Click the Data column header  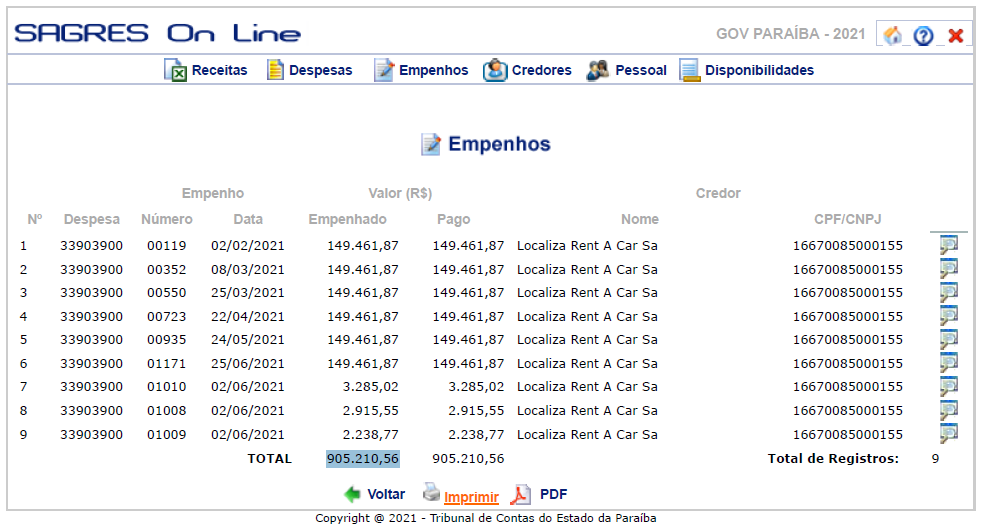tap(248, 219)
